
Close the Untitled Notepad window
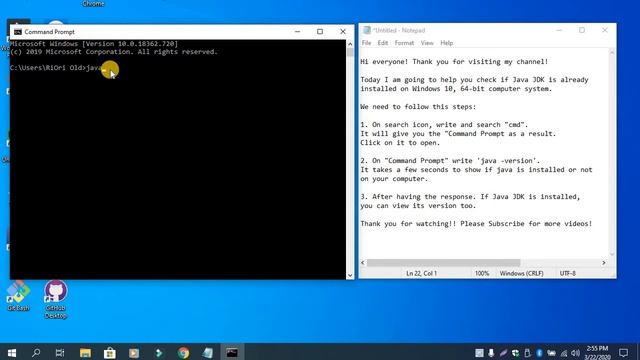coord(605,30)
